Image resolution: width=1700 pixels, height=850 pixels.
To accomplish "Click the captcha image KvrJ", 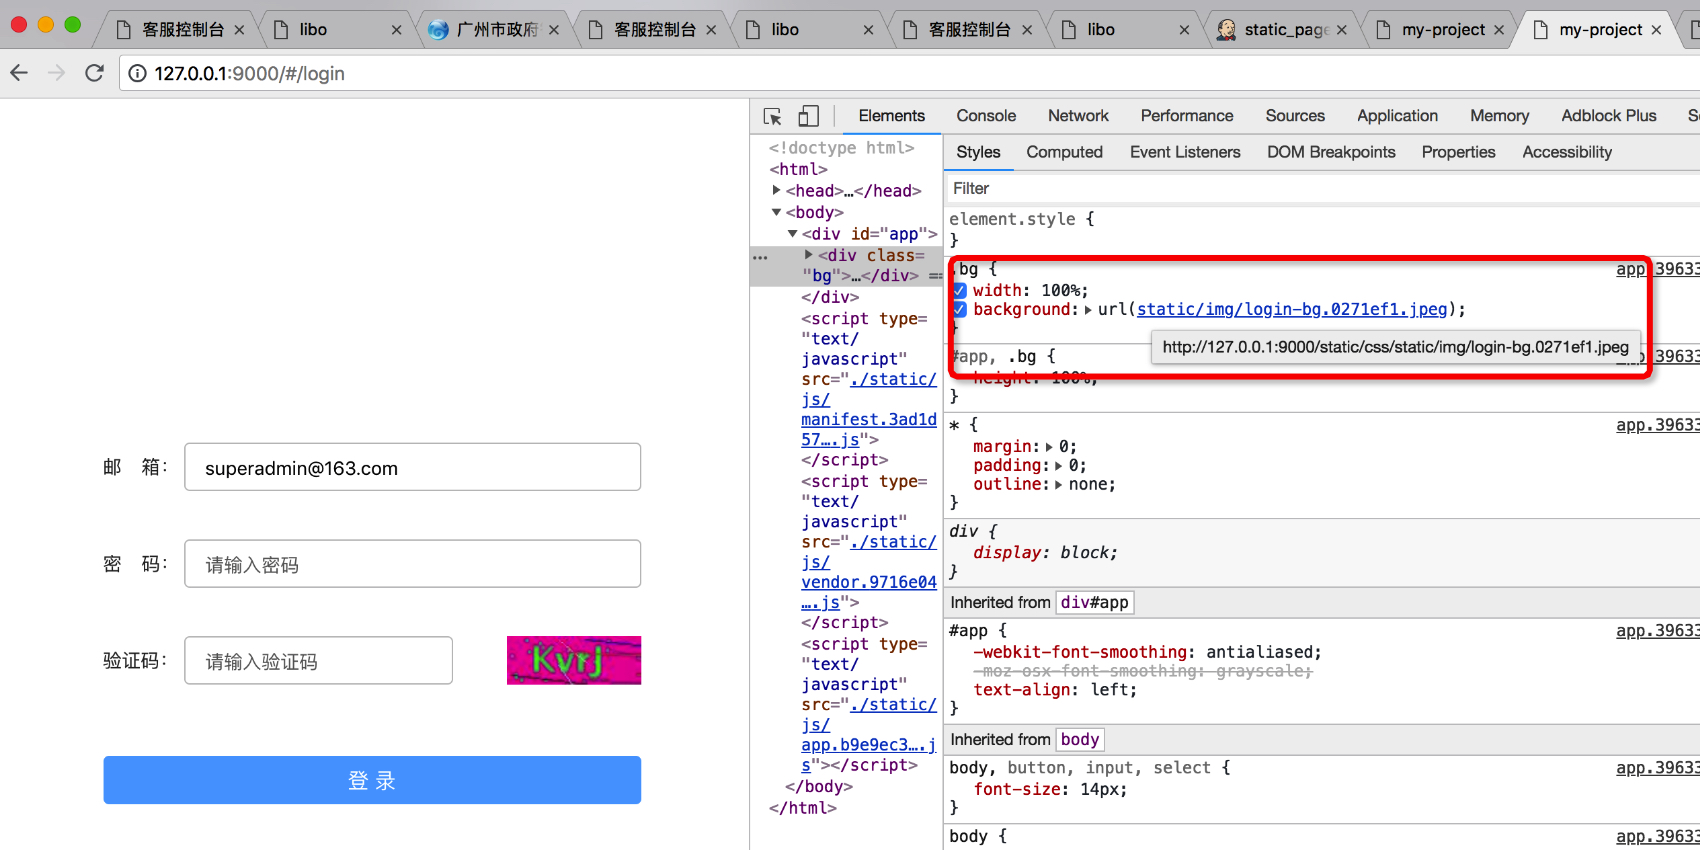I will click(573, 661).
